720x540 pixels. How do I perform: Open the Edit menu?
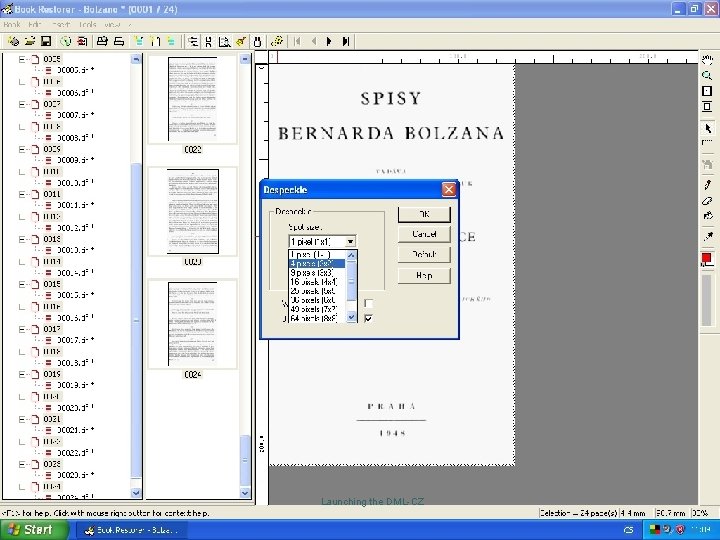35,25
